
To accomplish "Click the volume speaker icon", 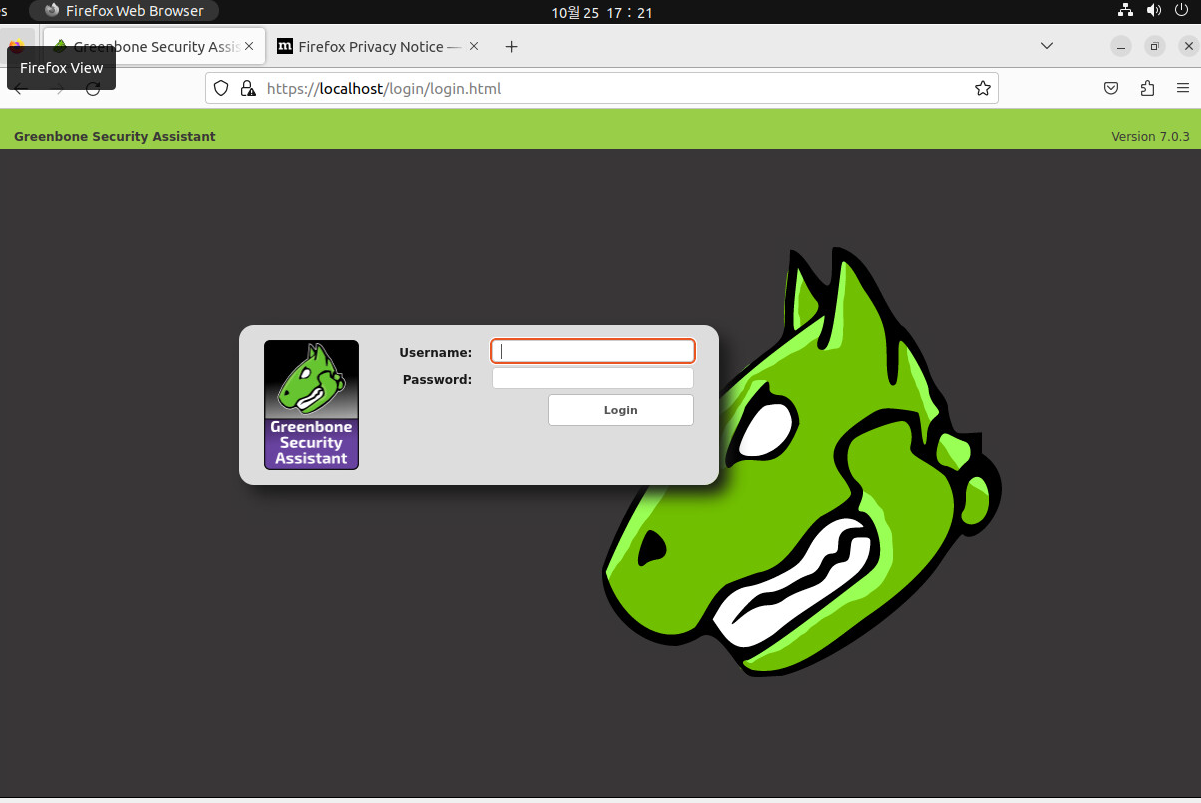I will (1154, 11).
